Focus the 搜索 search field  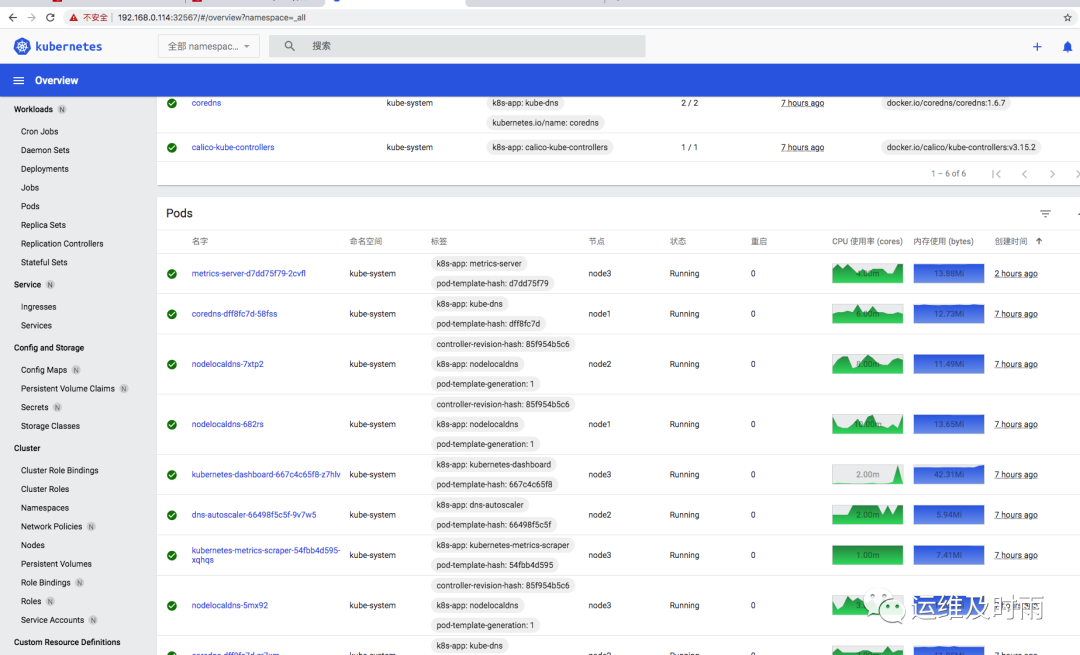point(457,46)
